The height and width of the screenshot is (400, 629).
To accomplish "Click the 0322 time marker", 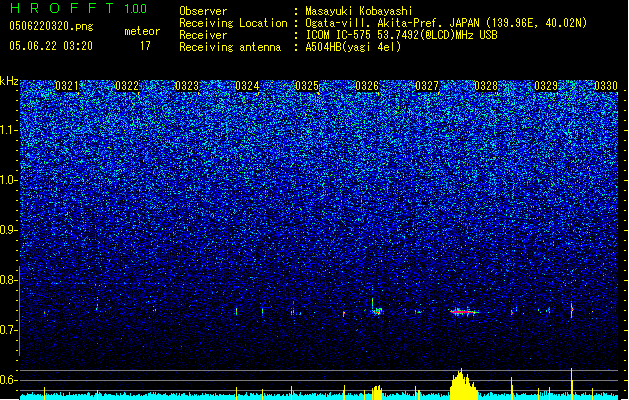I will (x=127, y=86).
